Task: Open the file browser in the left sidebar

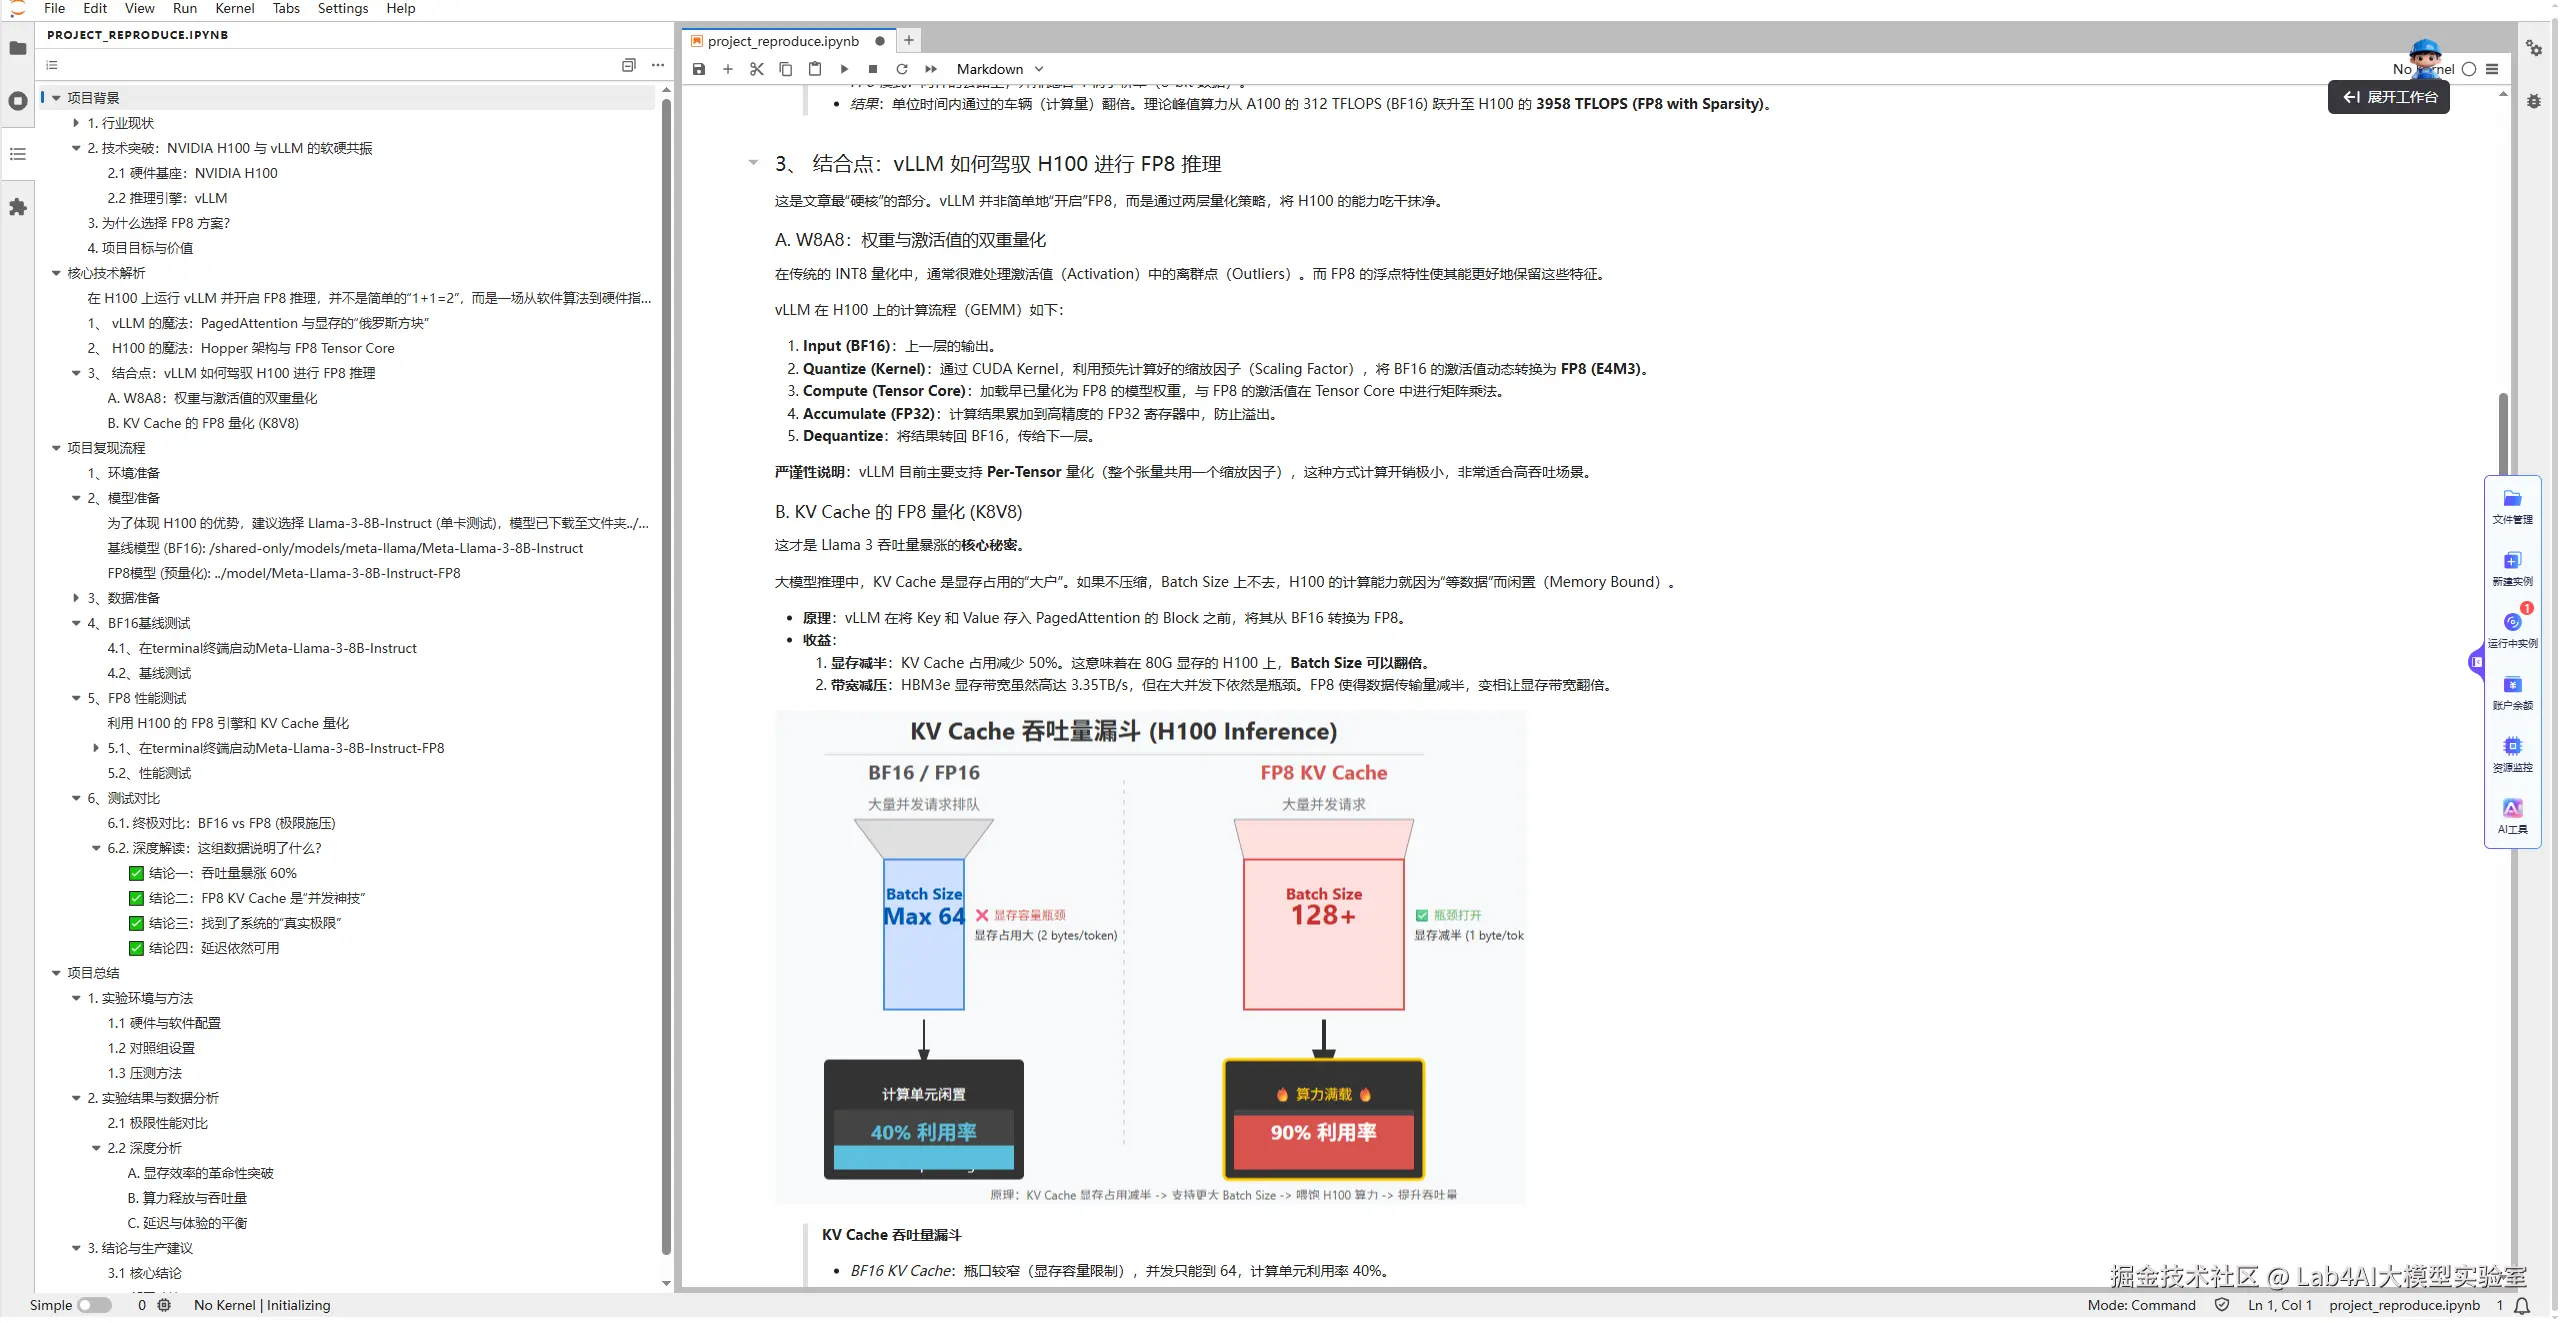Action: (x=17, y=48)
